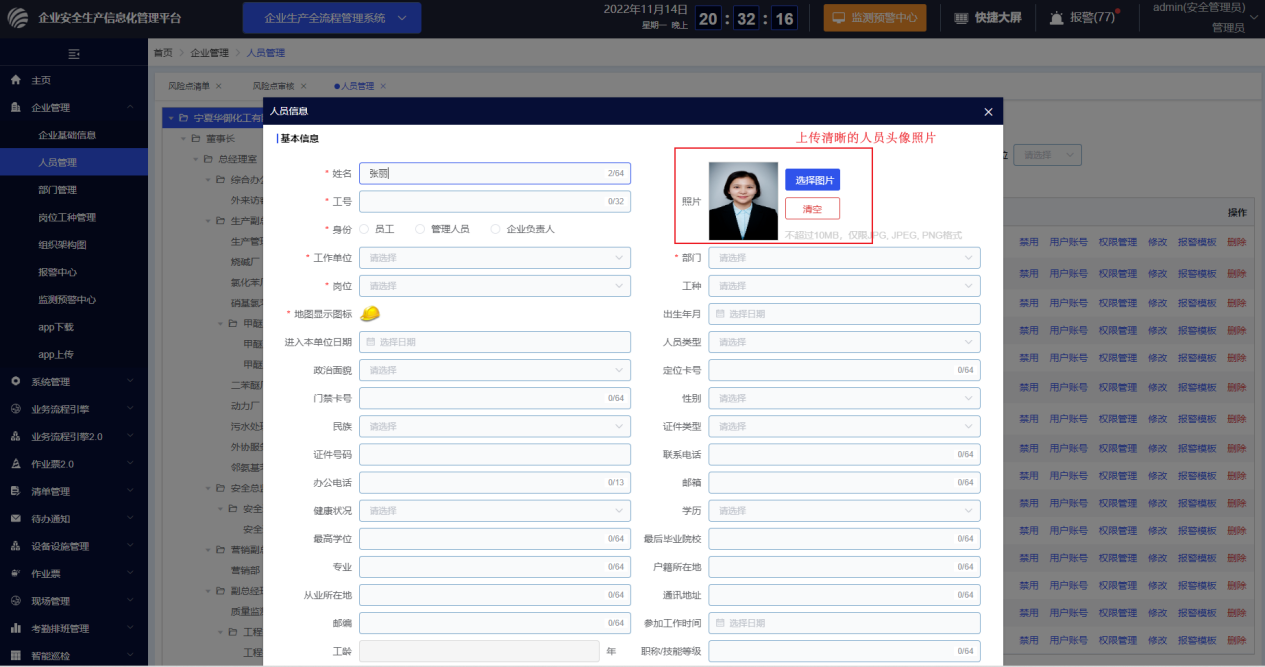The width and height of the screenshot is (1265, 667).
Task: Open app下载 in the sidebar
Action: pyautogui.click(x=56, y=327)
